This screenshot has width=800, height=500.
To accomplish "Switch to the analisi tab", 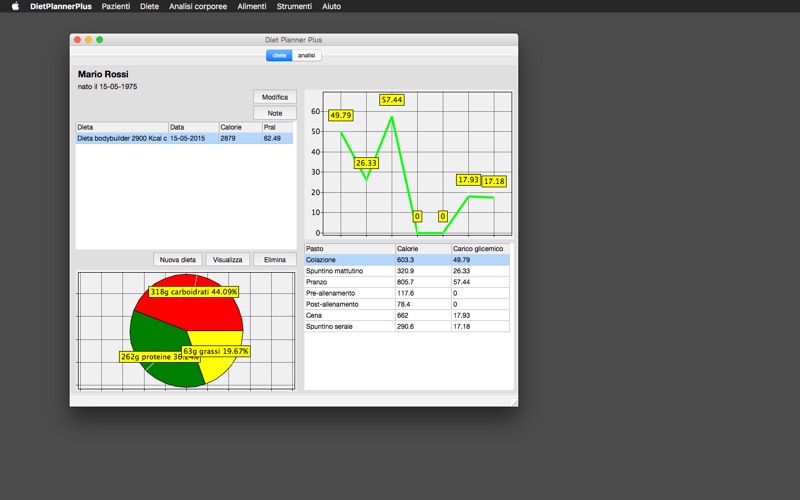I will 307,55.
